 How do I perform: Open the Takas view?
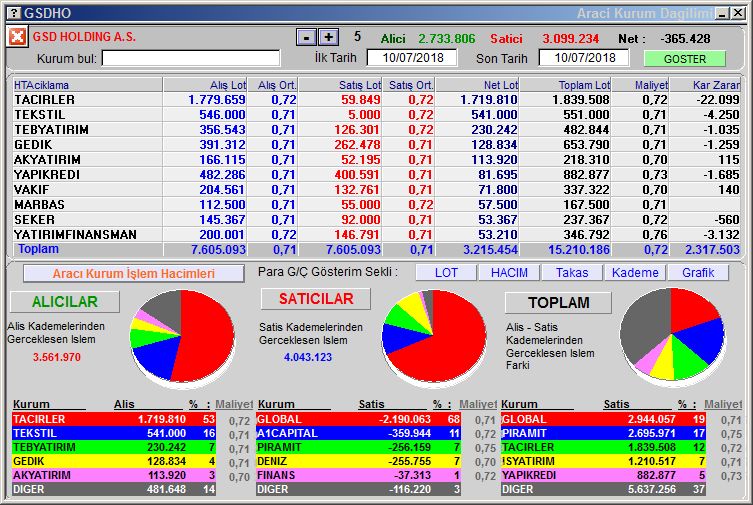tap(572, 273)
